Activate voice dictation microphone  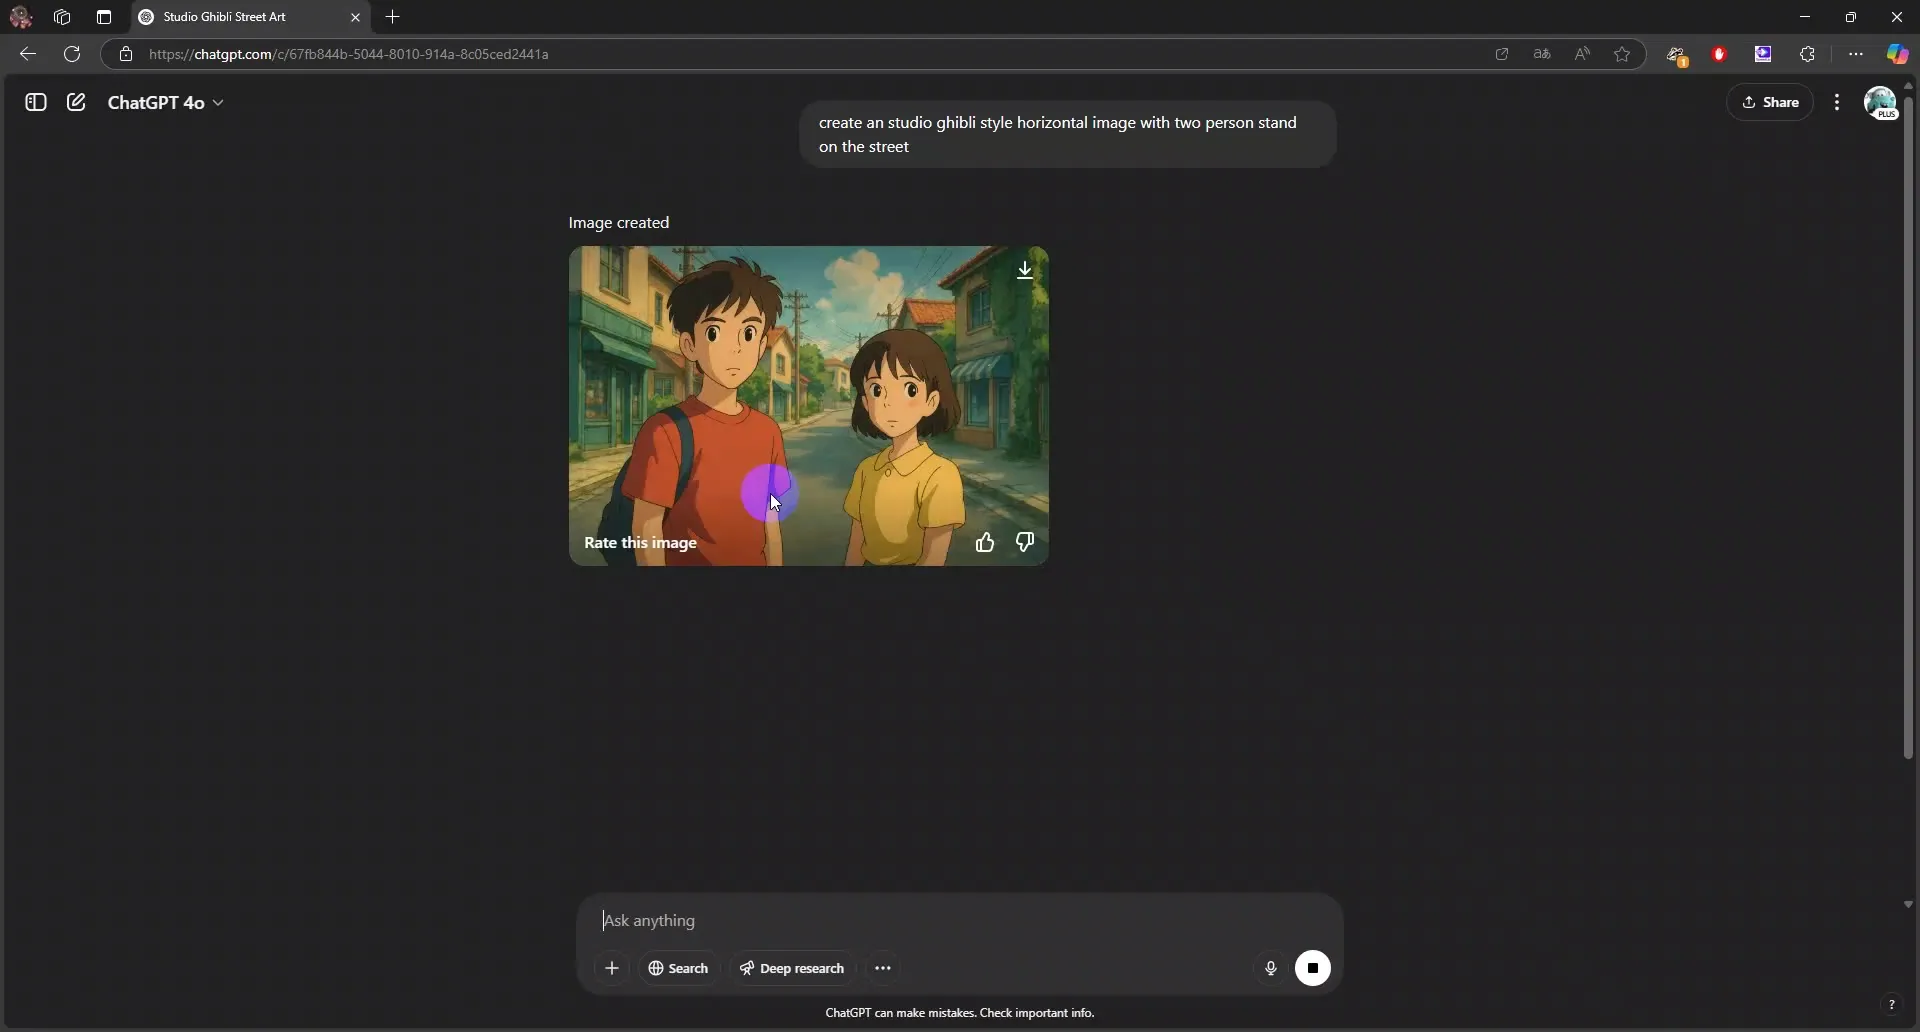pos(1270,968)
